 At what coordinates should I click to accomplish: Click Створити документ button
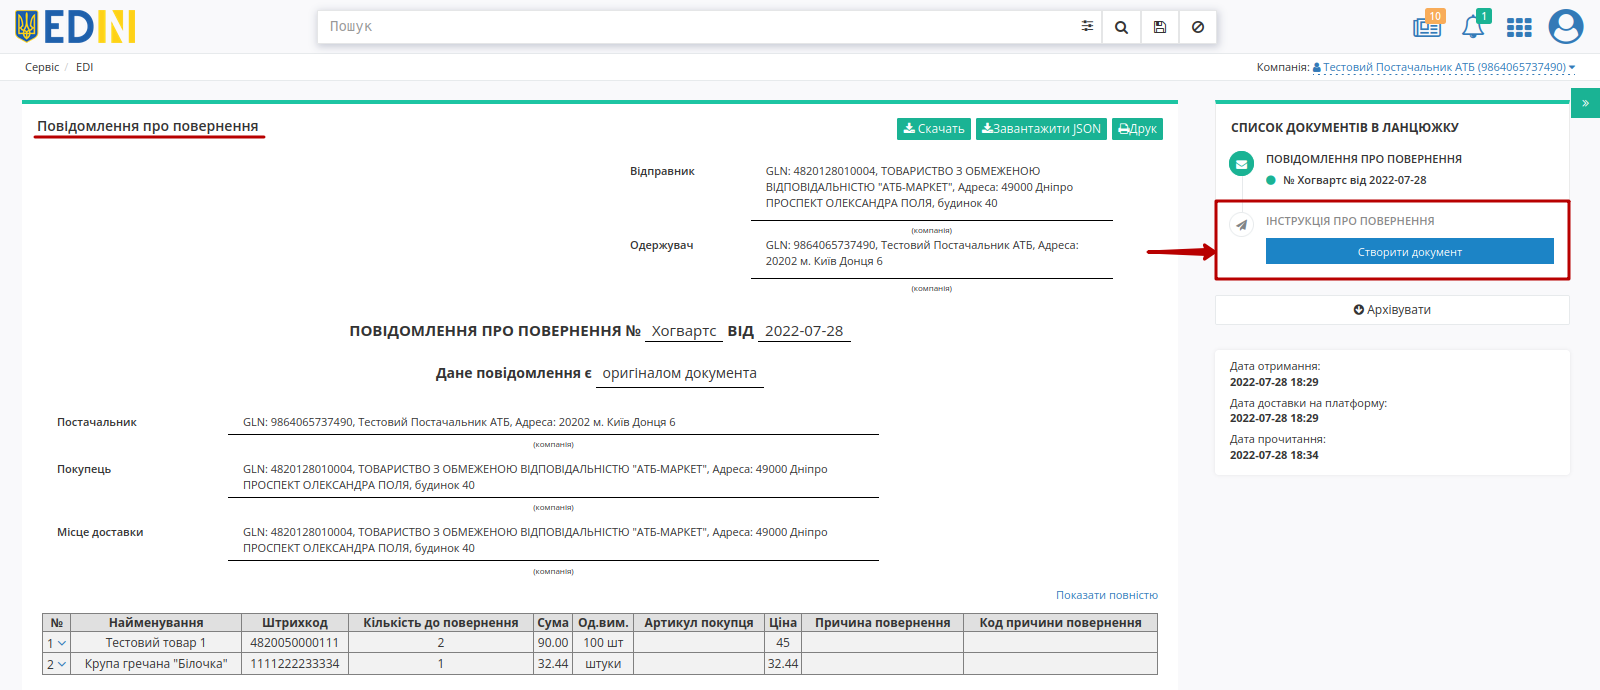point(1409,251)
